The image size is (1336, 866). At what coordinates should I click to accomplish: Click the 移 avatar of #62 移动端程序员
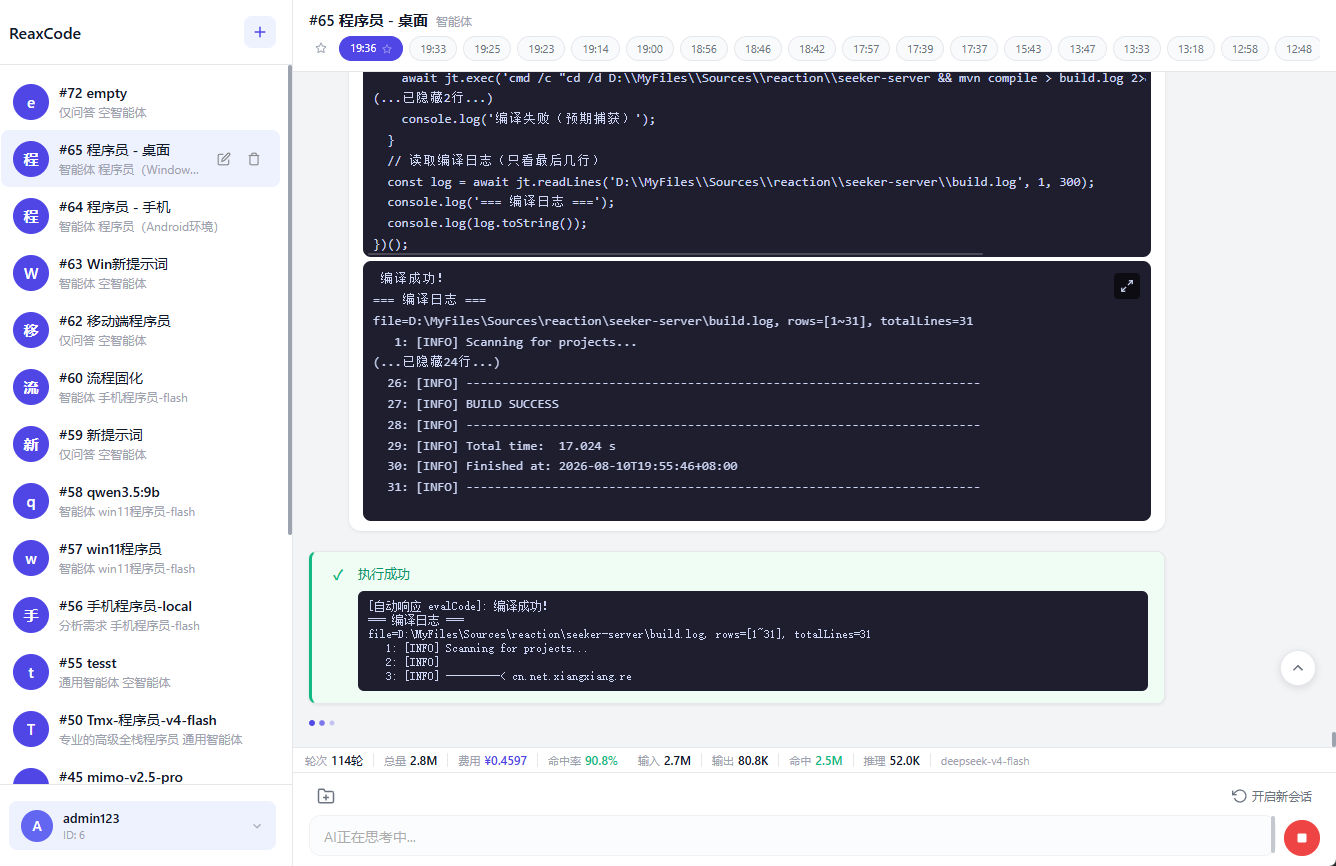[31, 330]
